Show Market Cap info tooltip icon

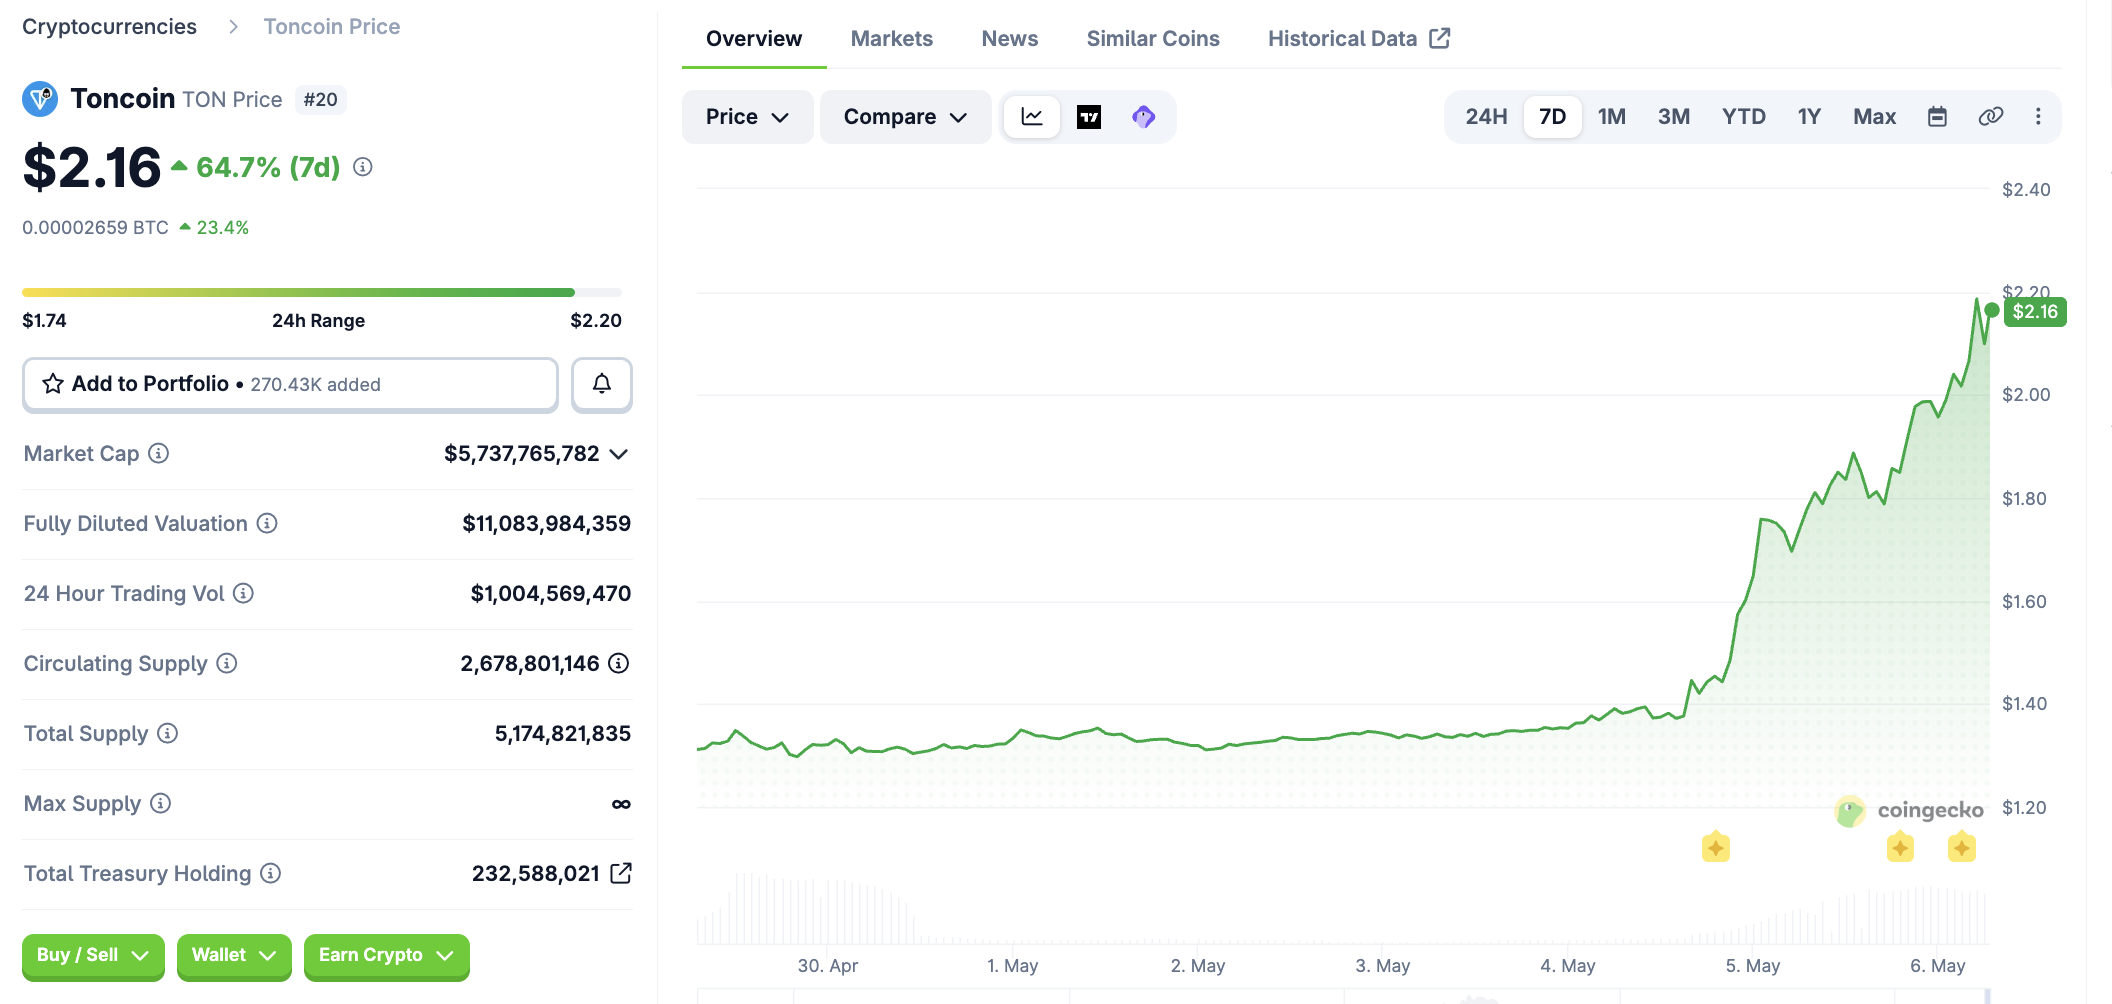click(x=158, y=453)
